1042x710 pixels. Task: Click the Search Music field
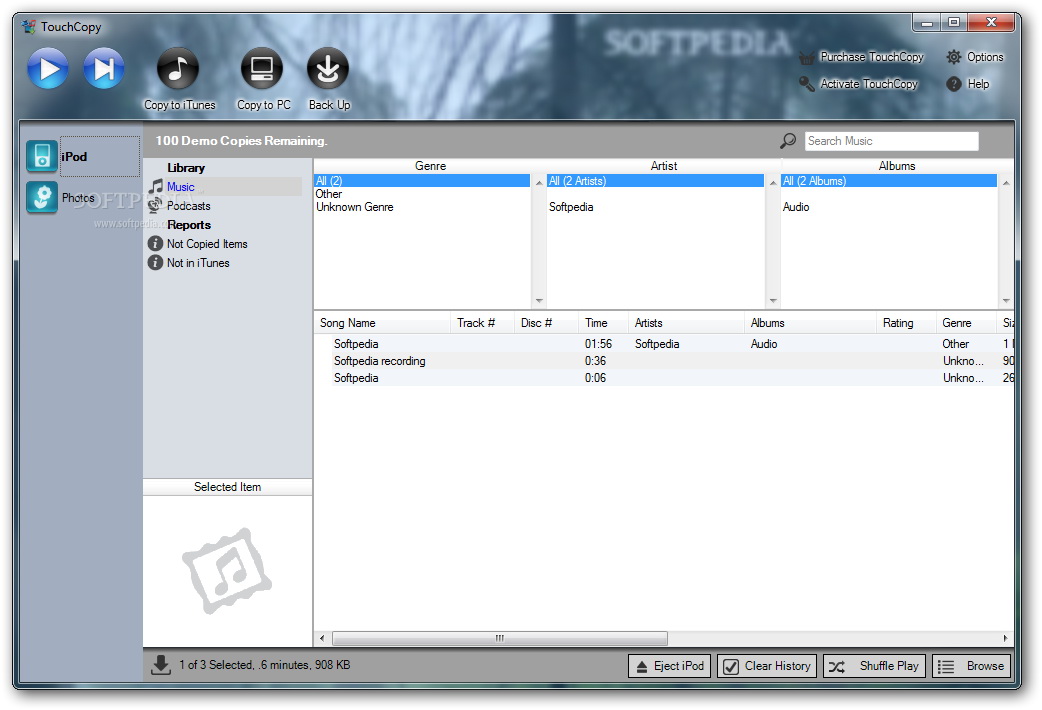click(x=891, y=141)
